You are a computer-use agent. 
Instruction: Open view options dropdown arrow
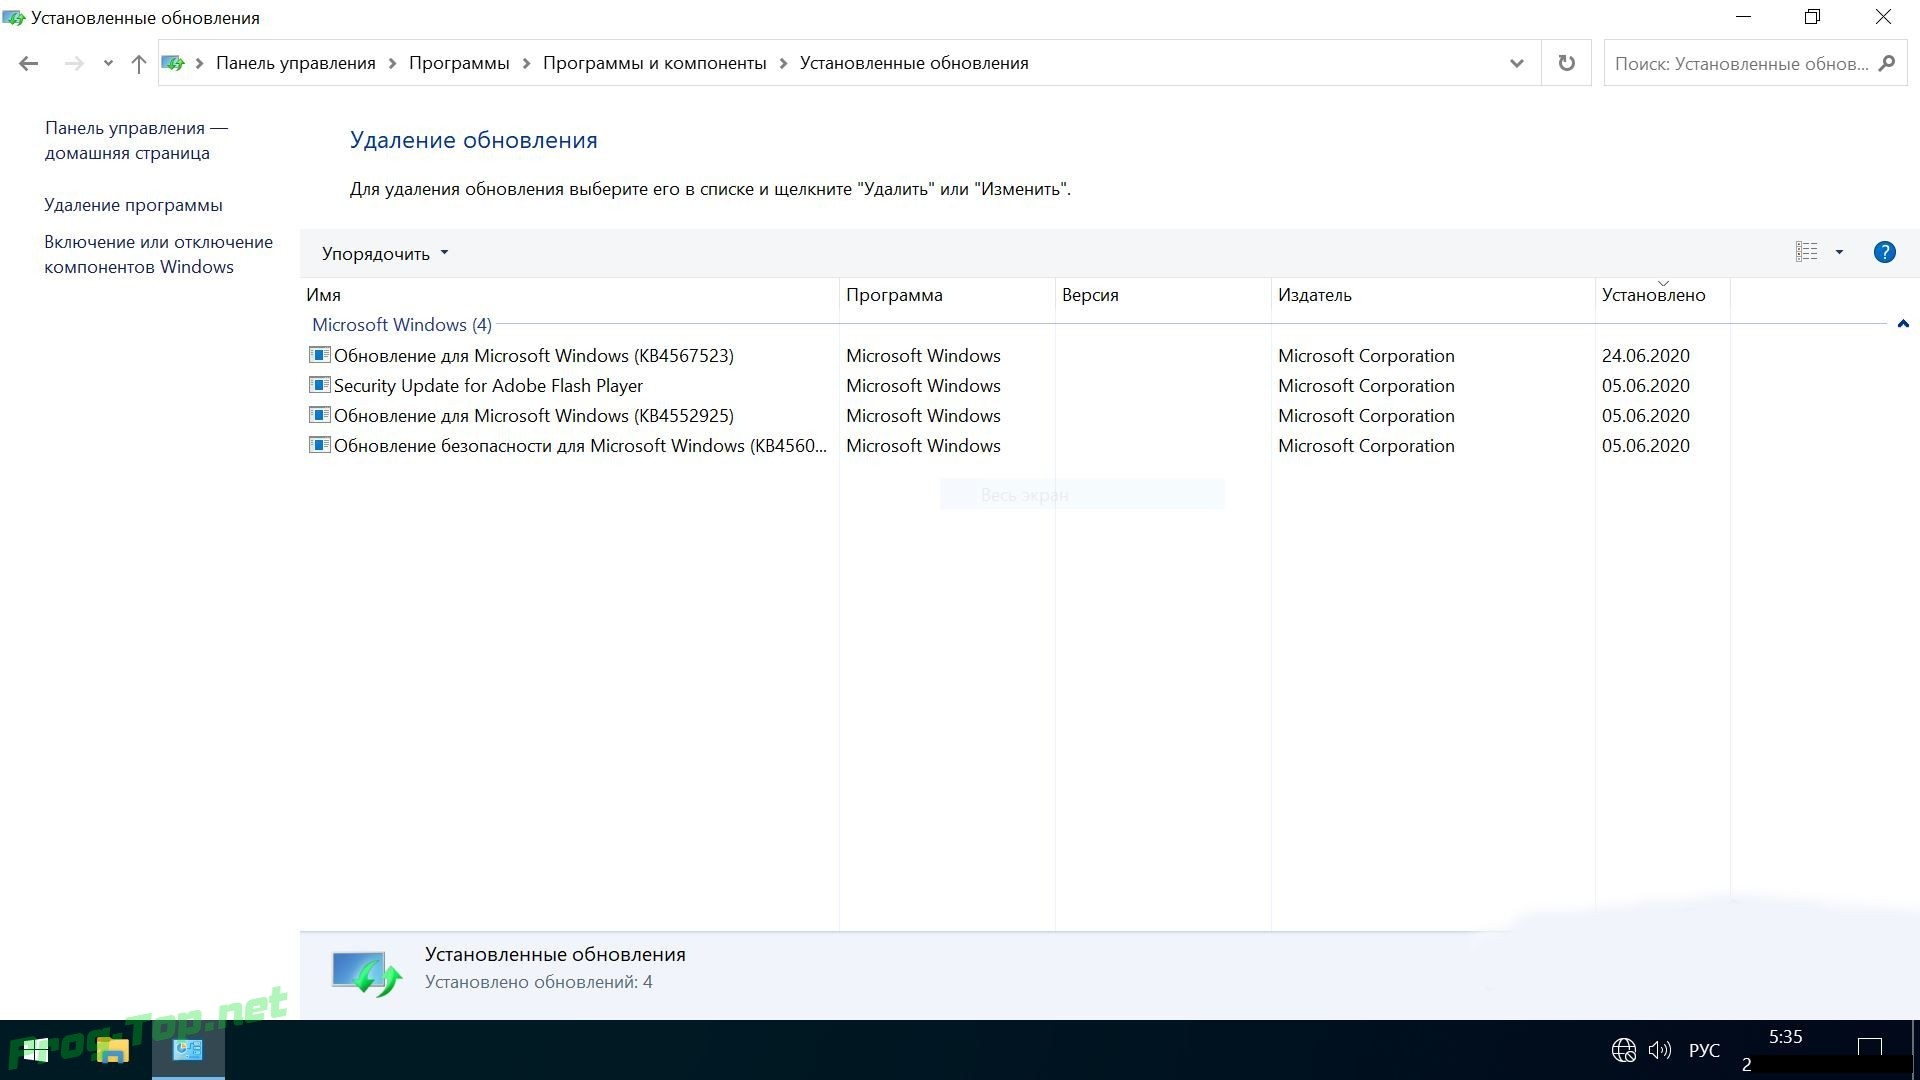click(x=1839, y=252)
